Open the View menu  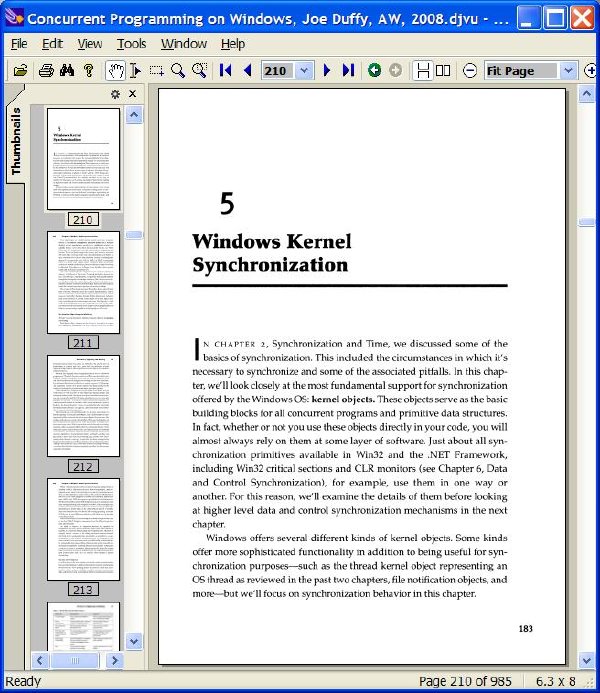click(x=90, y=44)
